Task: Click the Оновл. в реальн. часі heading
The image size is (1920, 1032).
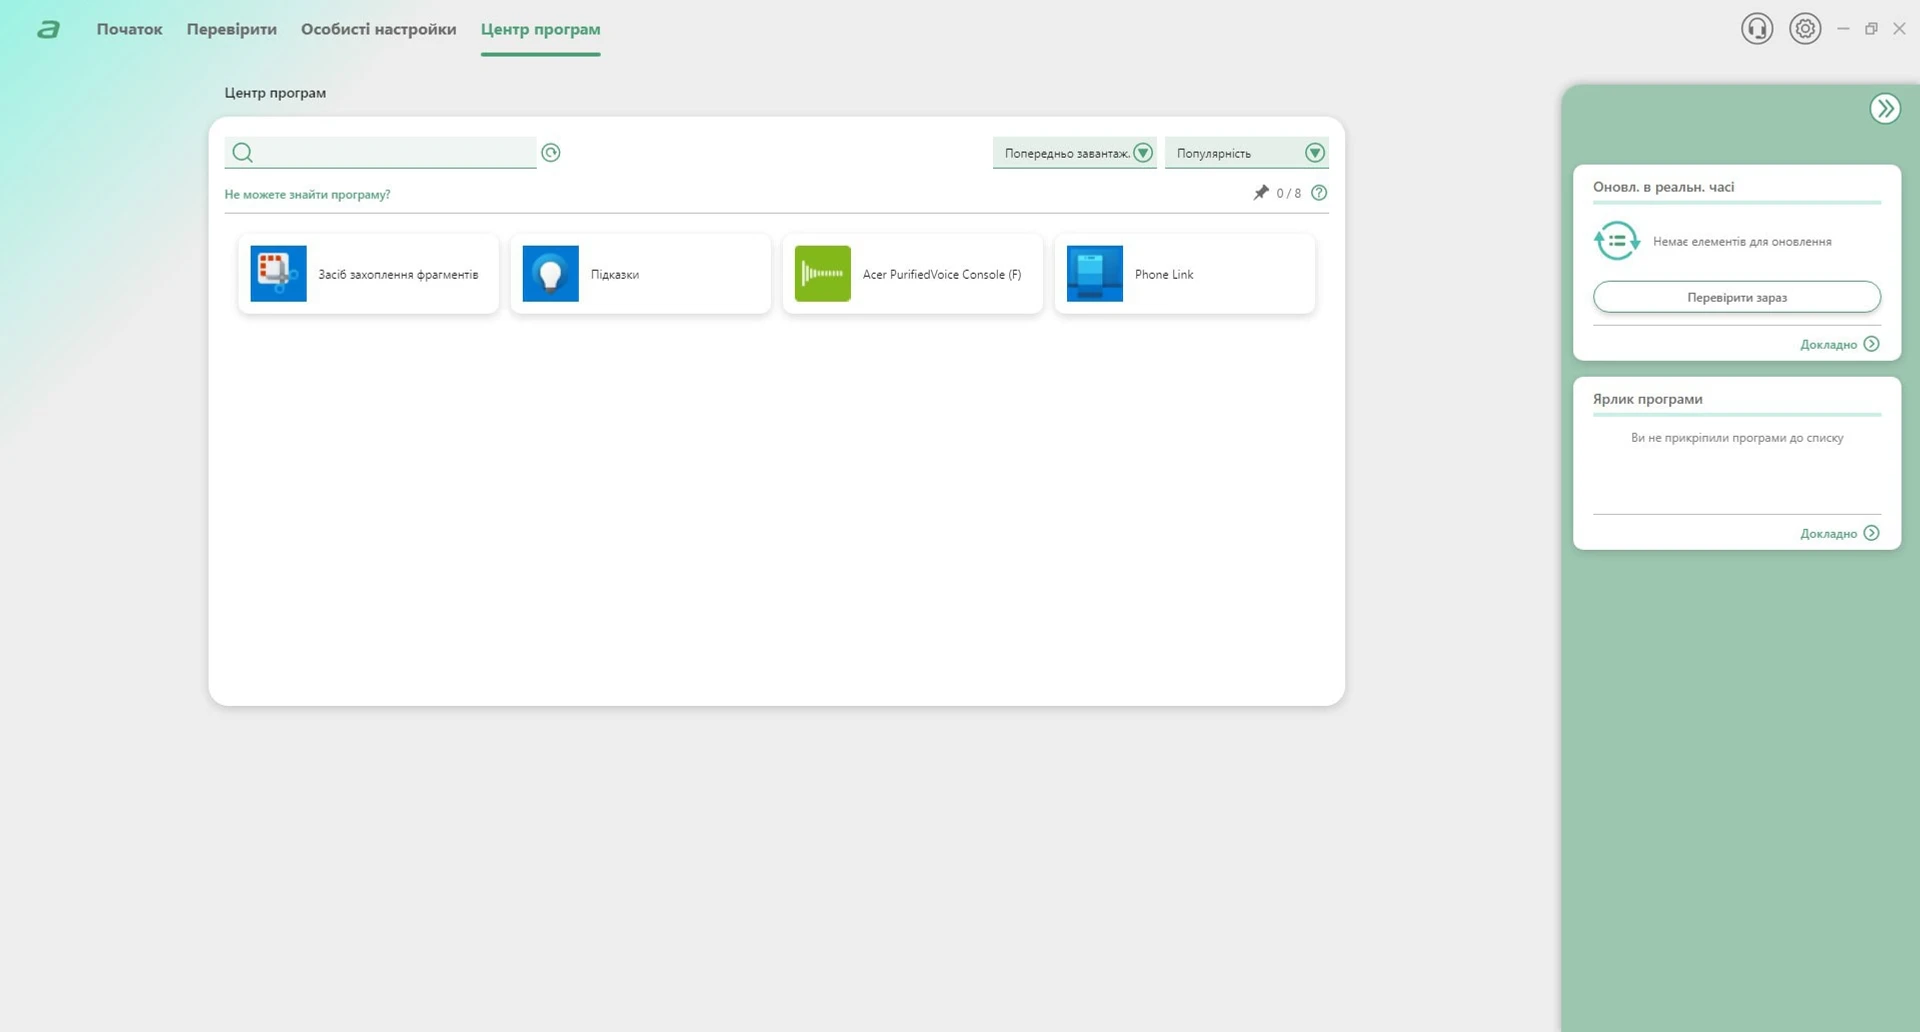Action: (1664, 187)
